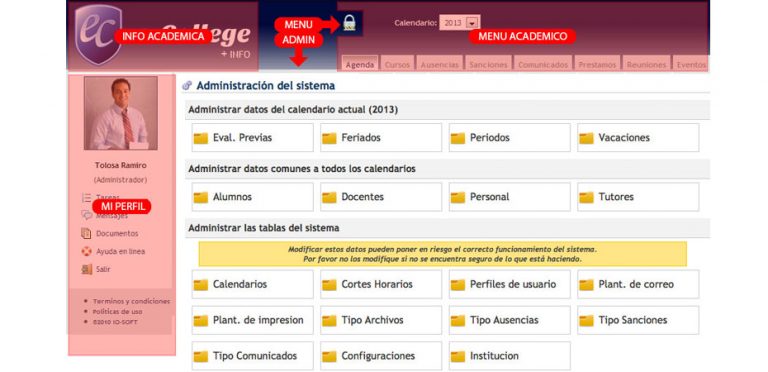
Task: Open the Calendarios folder
Action: (252, 284)
